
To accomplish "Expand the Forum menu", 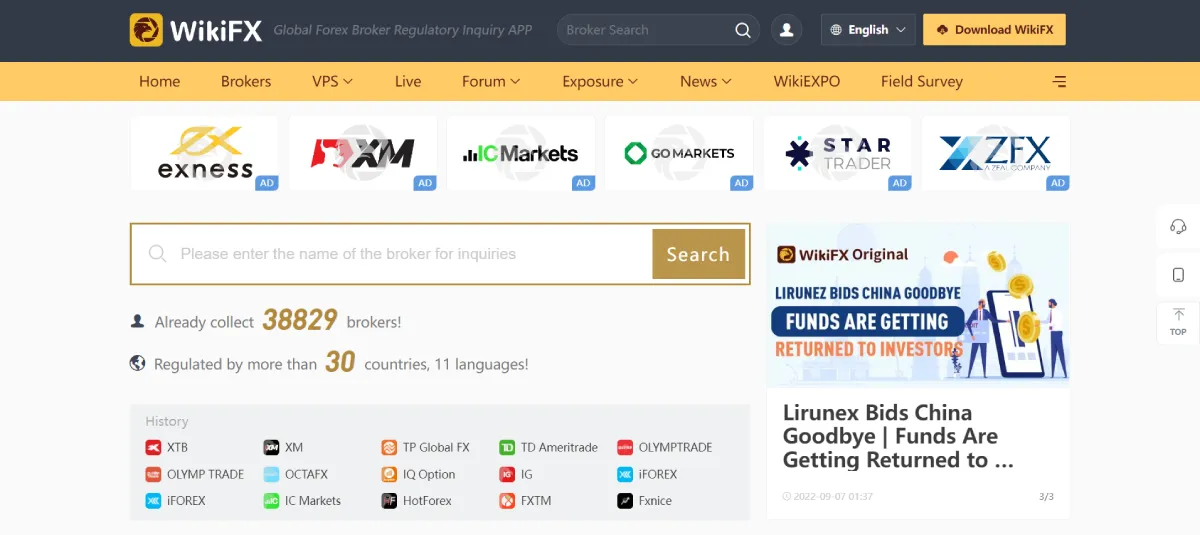I will point(491,82).
